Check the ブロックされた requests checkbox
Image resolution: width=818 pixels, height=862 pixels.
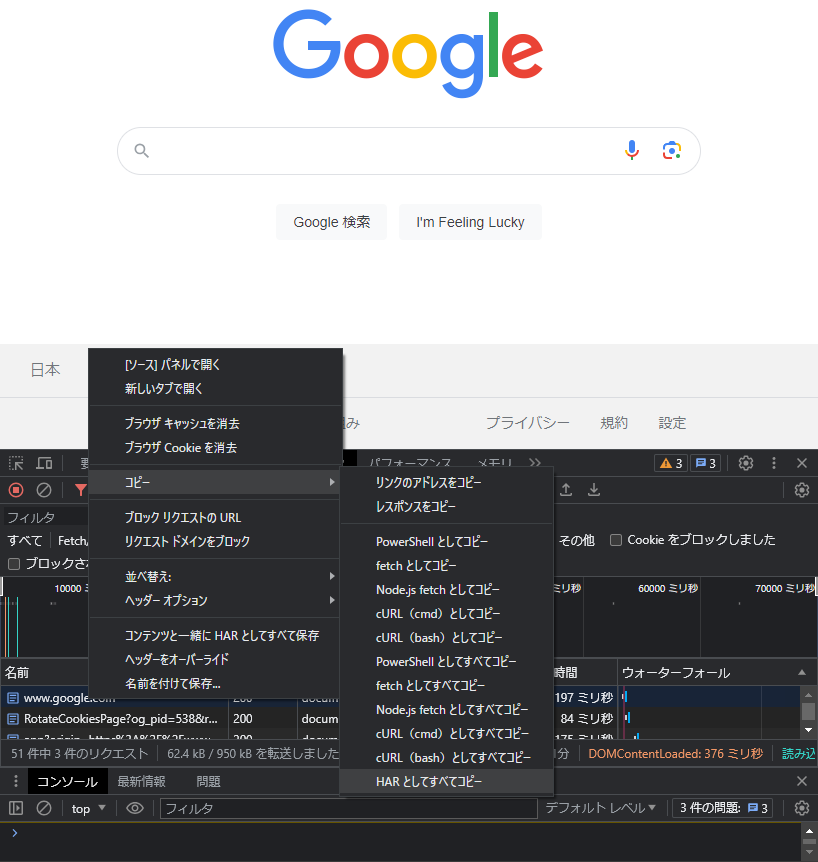coord(14,564)
